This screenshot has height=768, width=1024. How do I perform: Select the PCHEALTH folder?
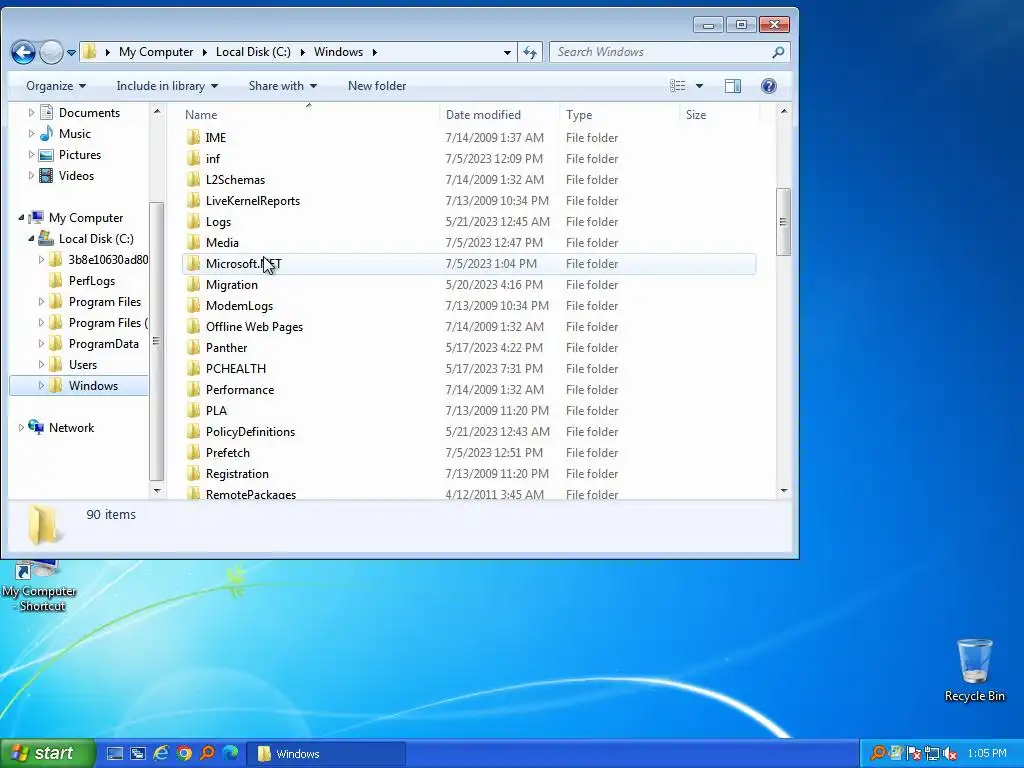coord(236,368)
